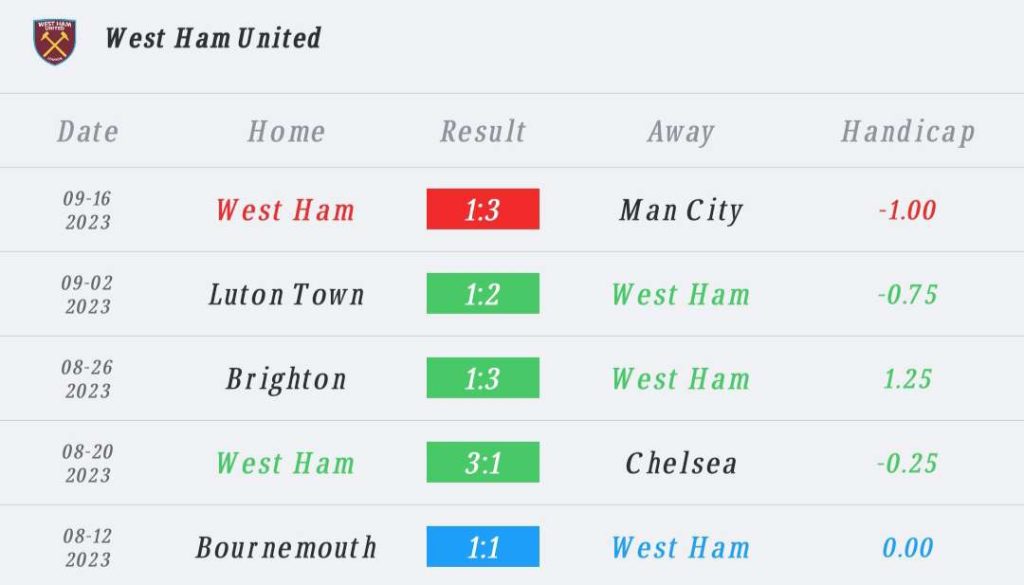The image size is (1024, 585).
Task: Click the -1.00 handicap value
Action: (x=908, y=210)
